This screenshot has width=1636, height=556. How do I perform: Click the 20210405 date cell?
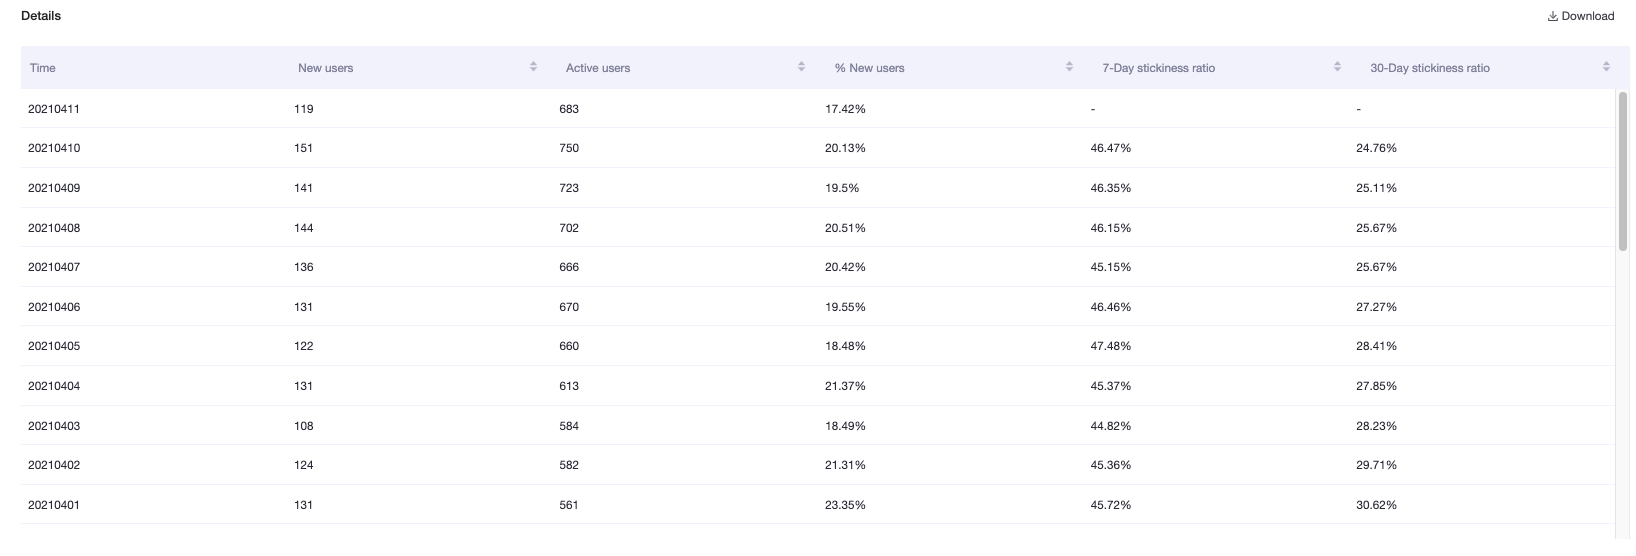pyautogui.click(x=54, y=346)
